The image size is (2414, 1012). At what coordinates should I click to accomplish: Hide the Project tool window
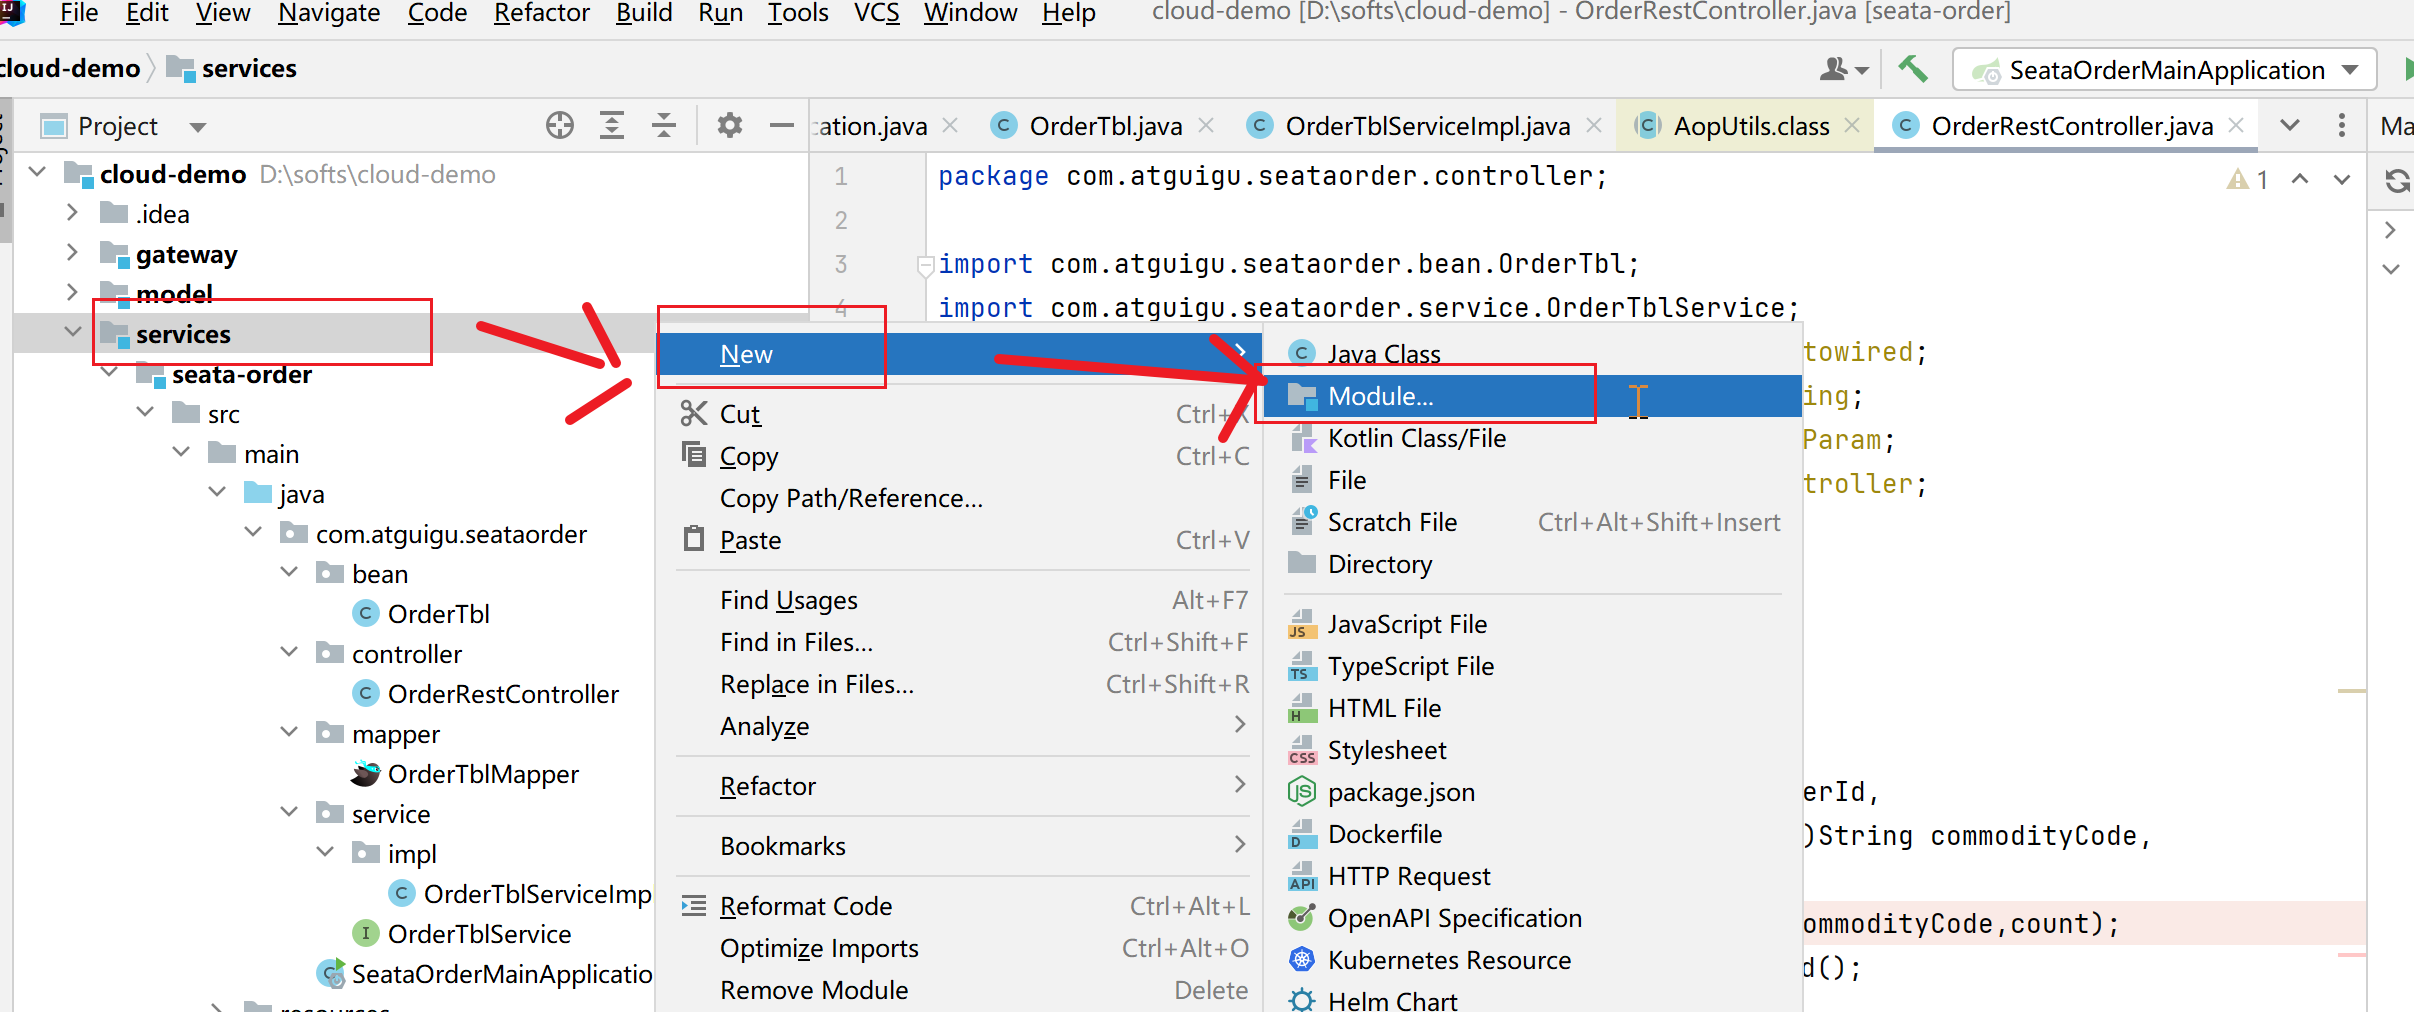782,126
